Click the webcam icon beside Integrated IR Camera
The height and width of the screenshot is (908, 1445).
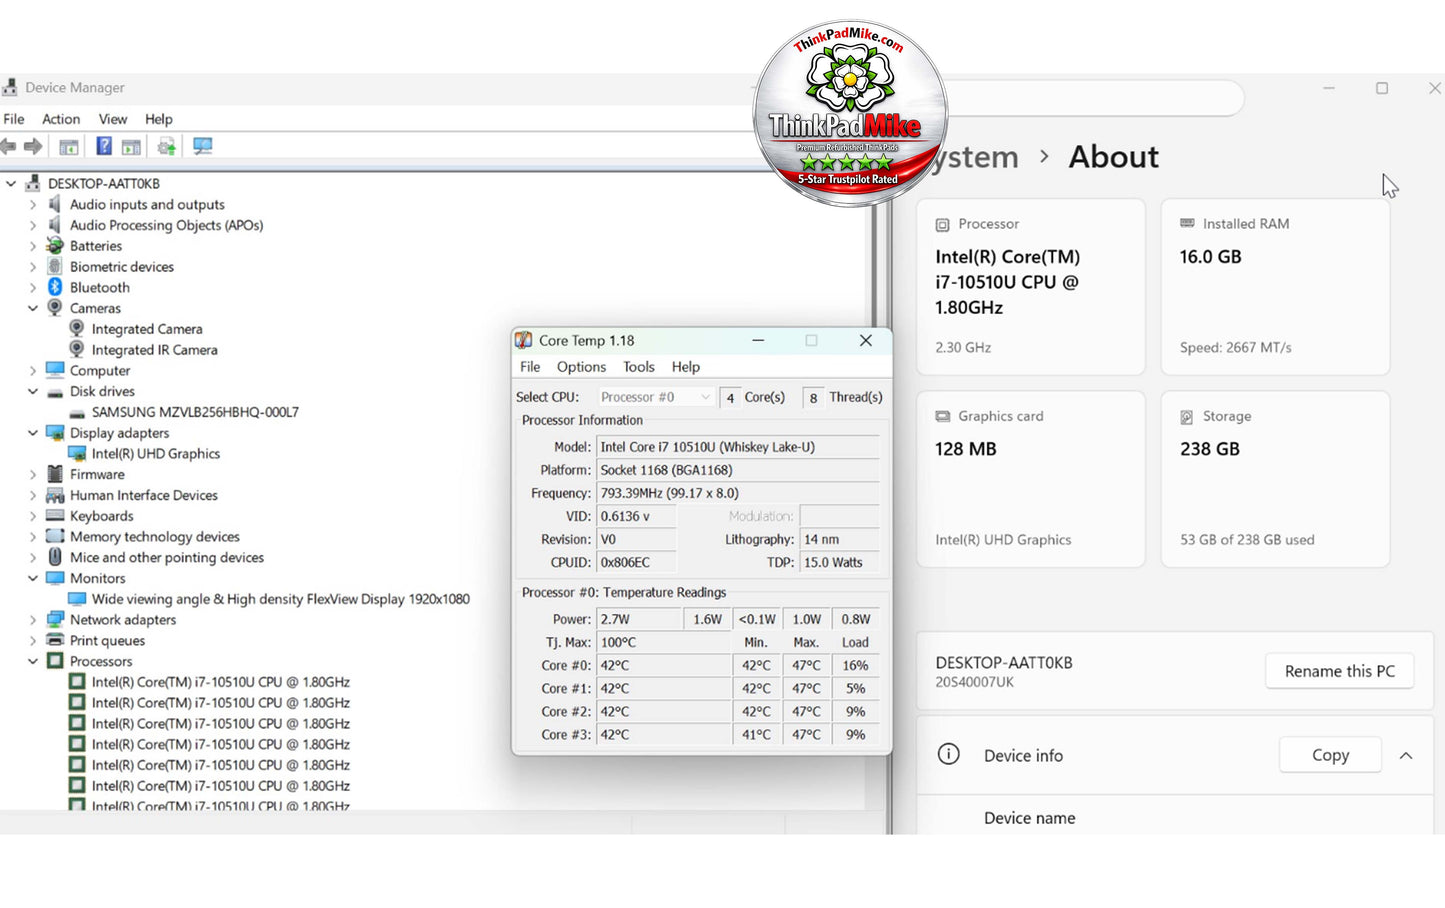tap(77, 349)
